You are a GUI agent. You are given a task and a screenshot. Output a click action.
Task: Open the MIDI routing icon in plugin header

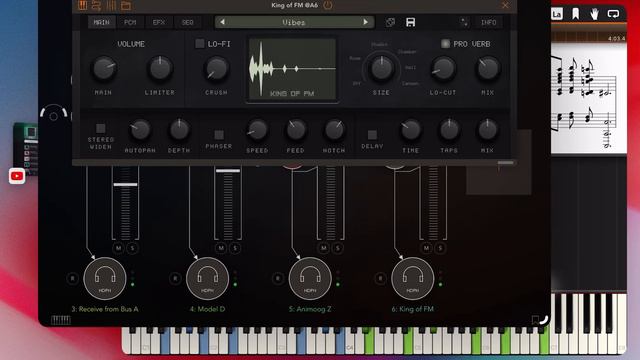[x=96, y=5]
